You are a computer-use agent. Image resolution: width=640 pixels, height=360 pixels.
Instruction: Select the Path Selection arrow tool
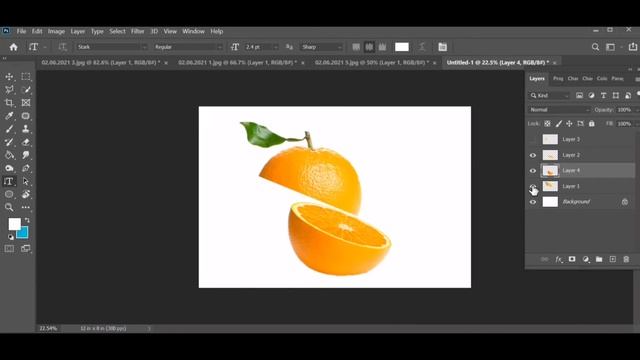point(26,181)
